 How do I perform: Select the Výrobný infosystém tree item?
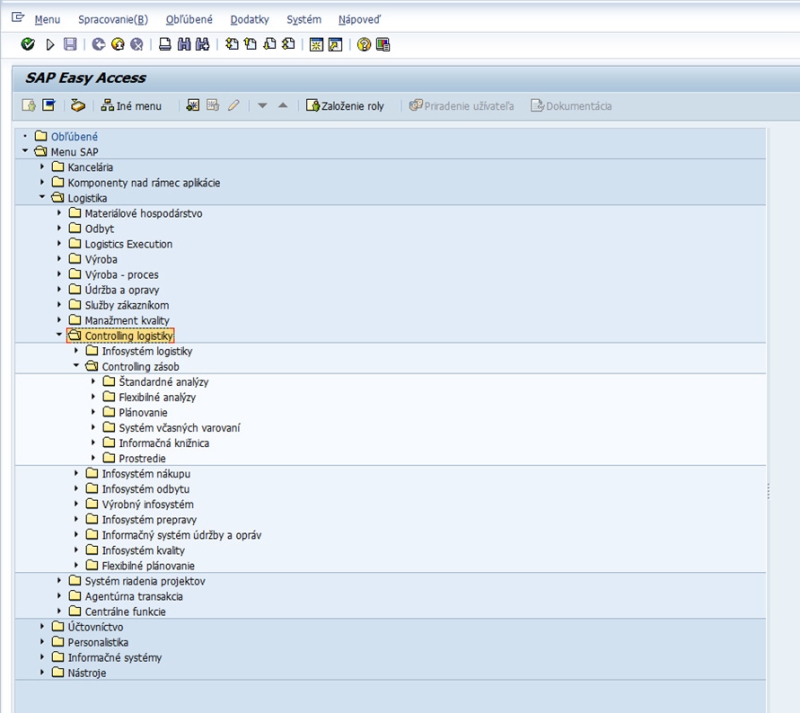(147, 504)
